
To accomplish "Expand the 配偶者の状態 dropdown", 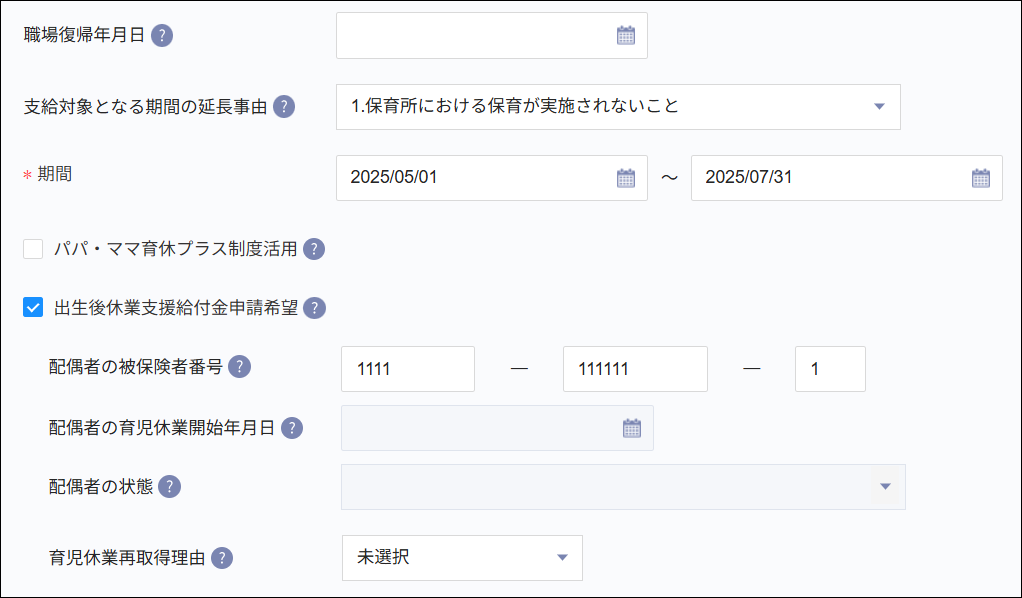I will coord(884,487).
